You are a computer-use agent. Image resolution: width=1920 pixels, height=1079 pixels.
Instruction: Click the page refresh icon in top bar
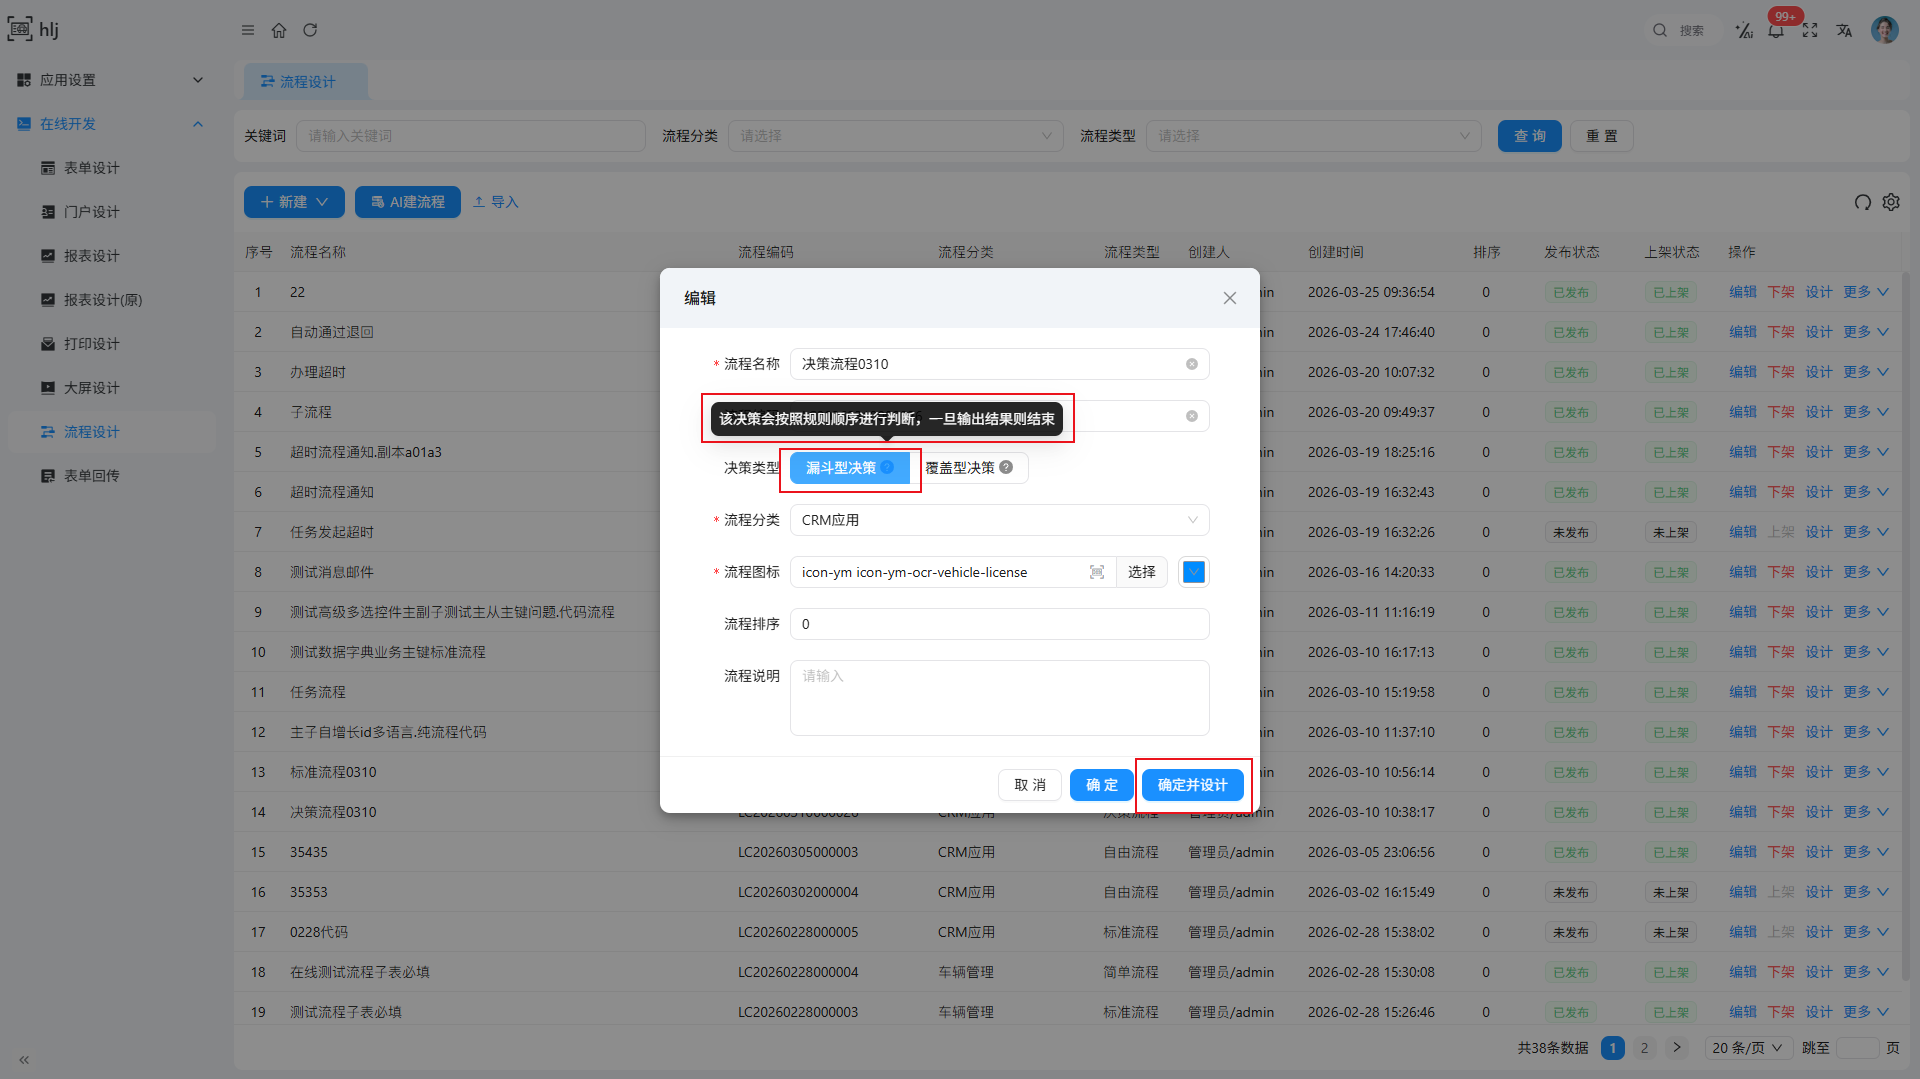click(x=310, y=30)
